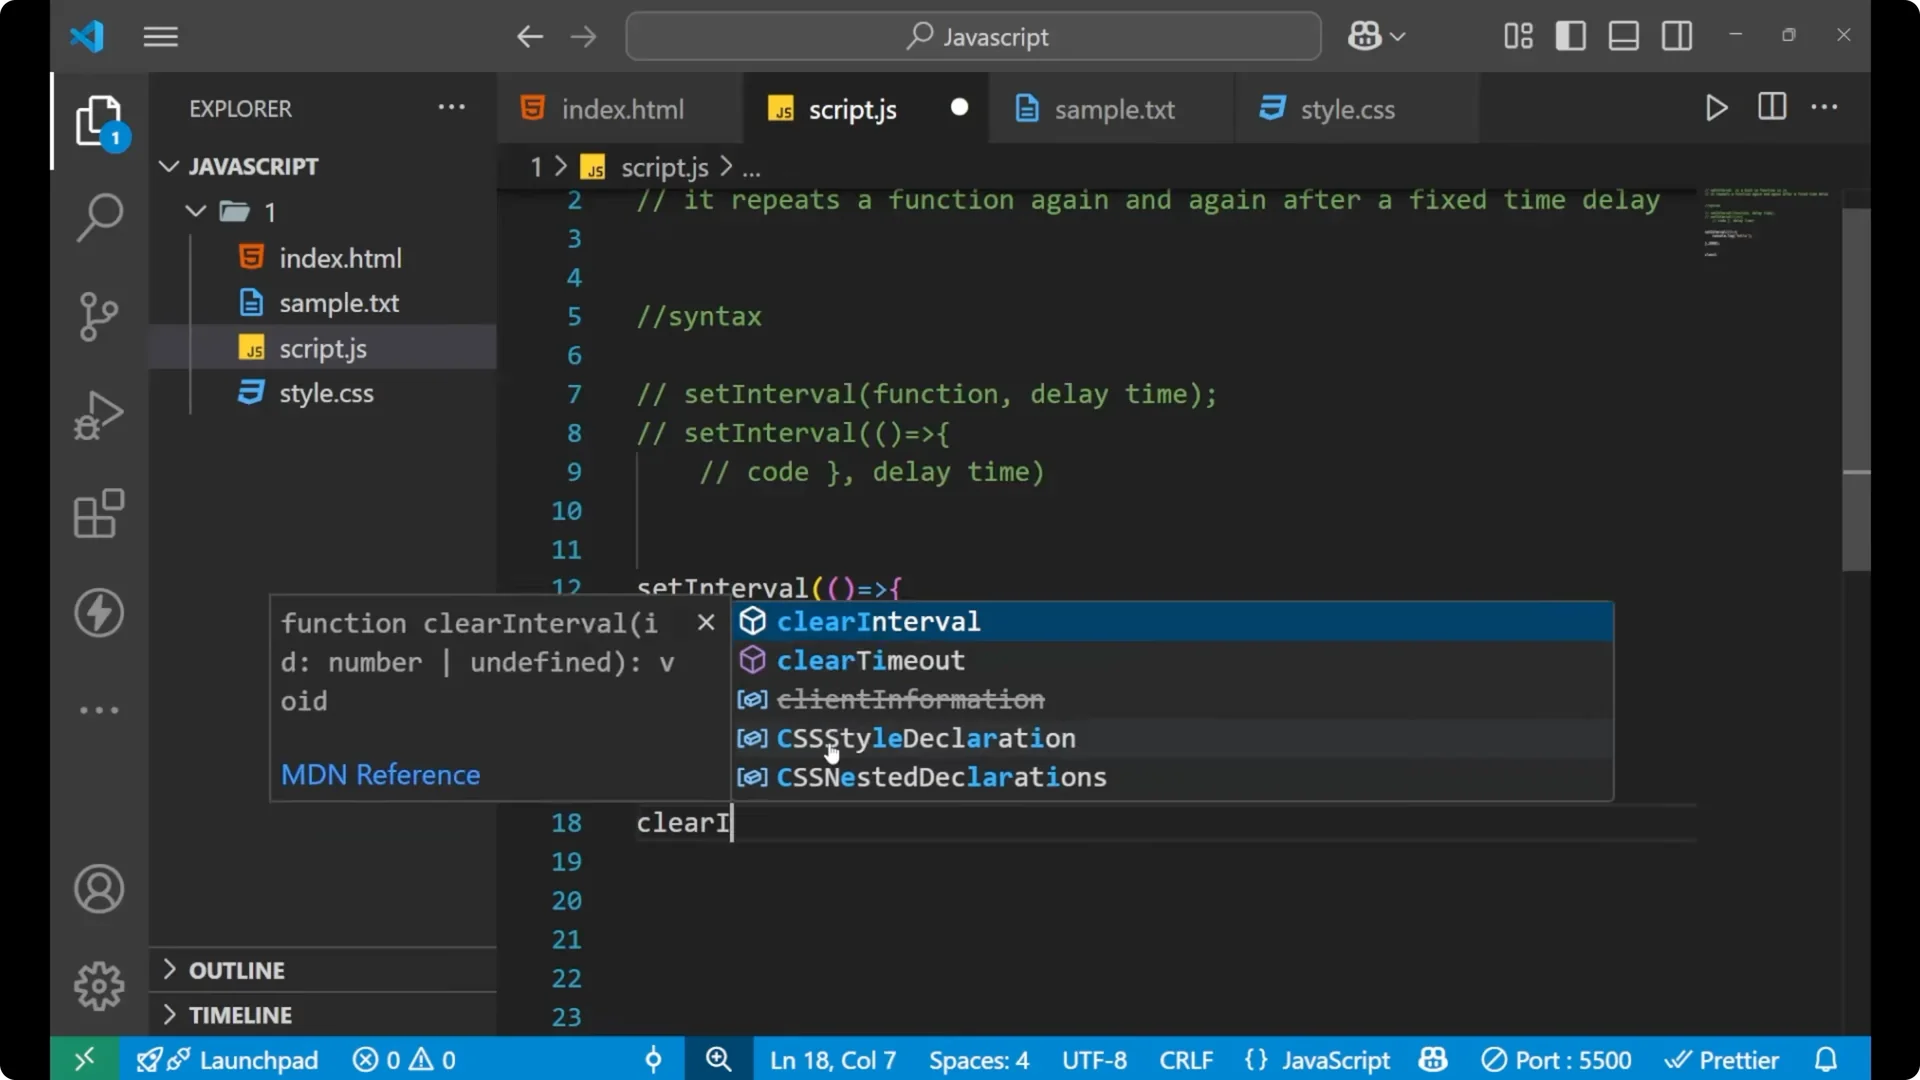Open the Search view
This screenshot has width=1920, height=1080.
click(x=99, y=217)
